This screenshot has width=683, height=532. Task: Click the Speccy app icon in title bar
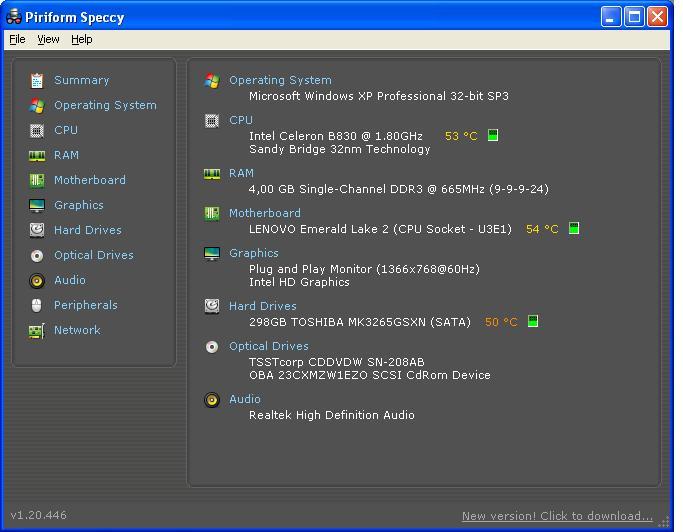(x=14, y=17)
